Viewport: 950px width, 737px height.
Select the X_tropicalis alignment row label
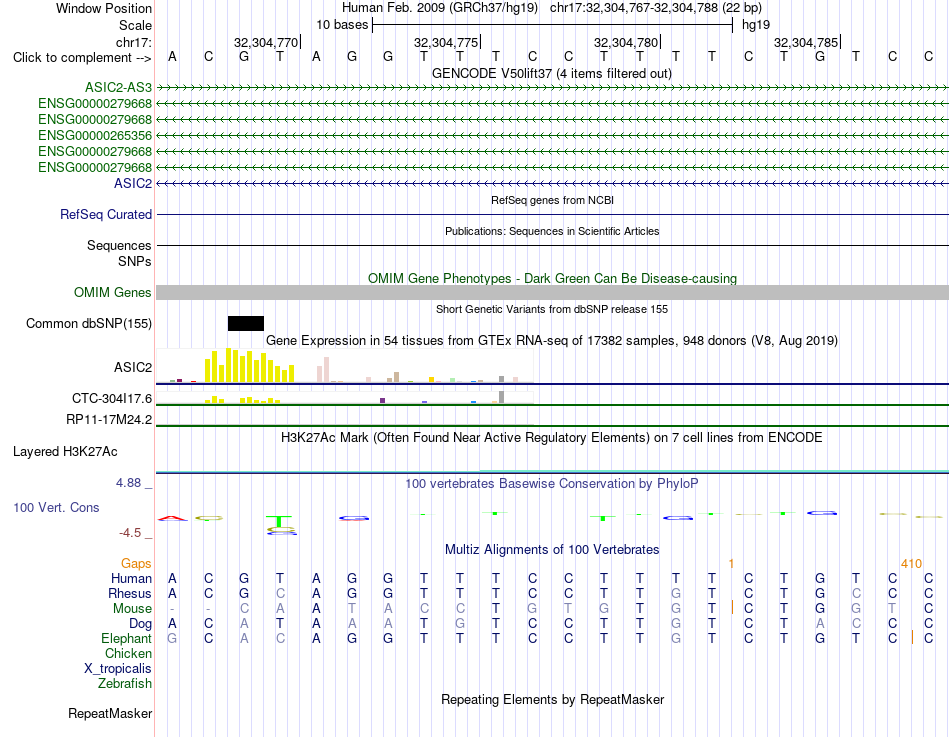118,669
